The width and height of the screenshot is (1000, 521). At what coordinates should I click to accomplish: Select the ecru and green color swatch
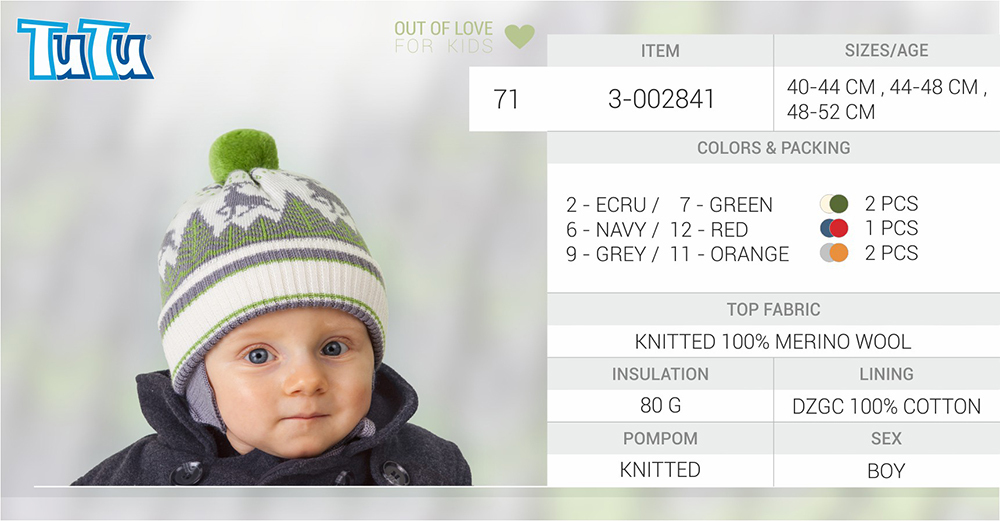(834, 204)
